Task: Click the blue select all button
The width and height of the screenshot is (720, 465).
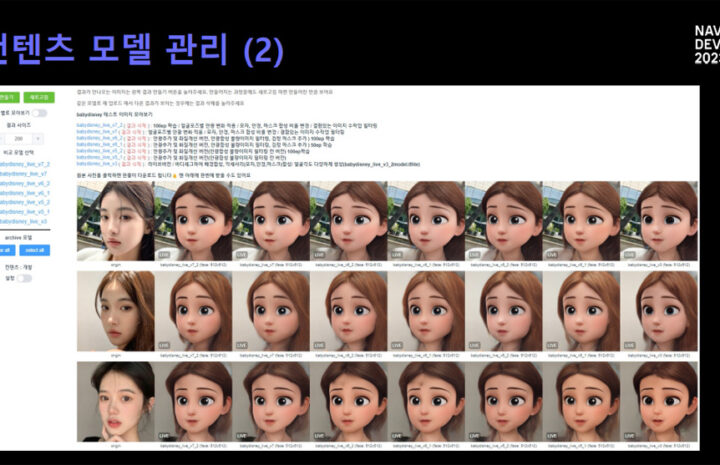Action: [35, 250]
